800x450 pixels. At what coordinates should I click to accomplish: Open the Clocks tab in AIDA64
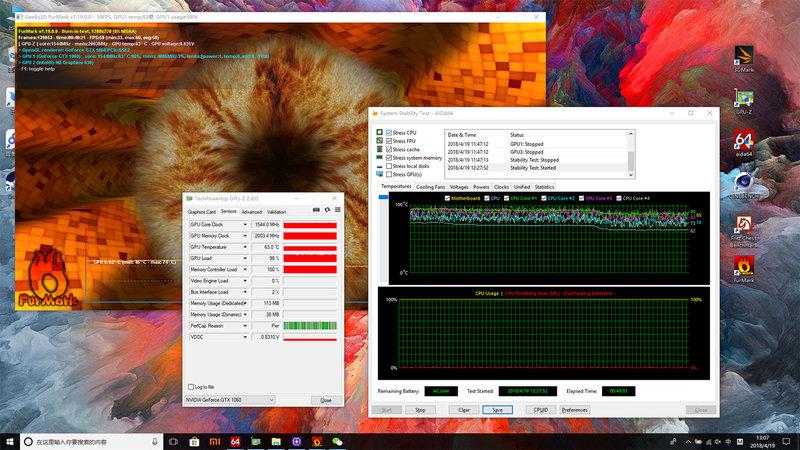[501, 187]
